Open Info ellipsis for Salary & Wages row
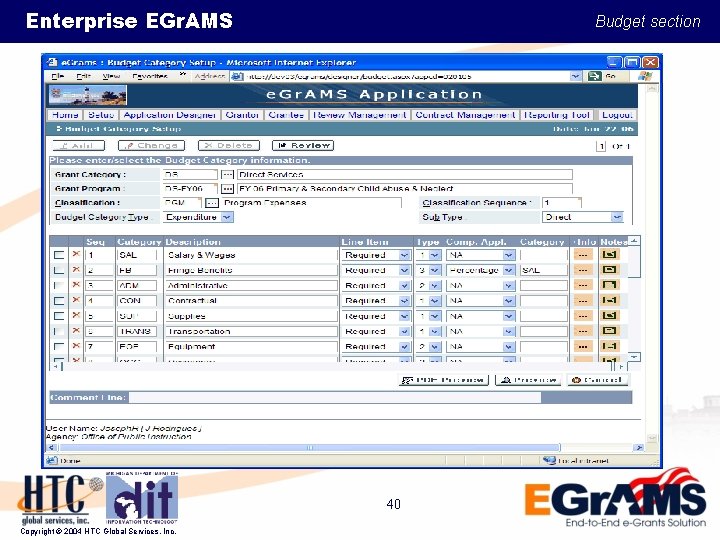The image size is (720, 540). tap(583, 255)
